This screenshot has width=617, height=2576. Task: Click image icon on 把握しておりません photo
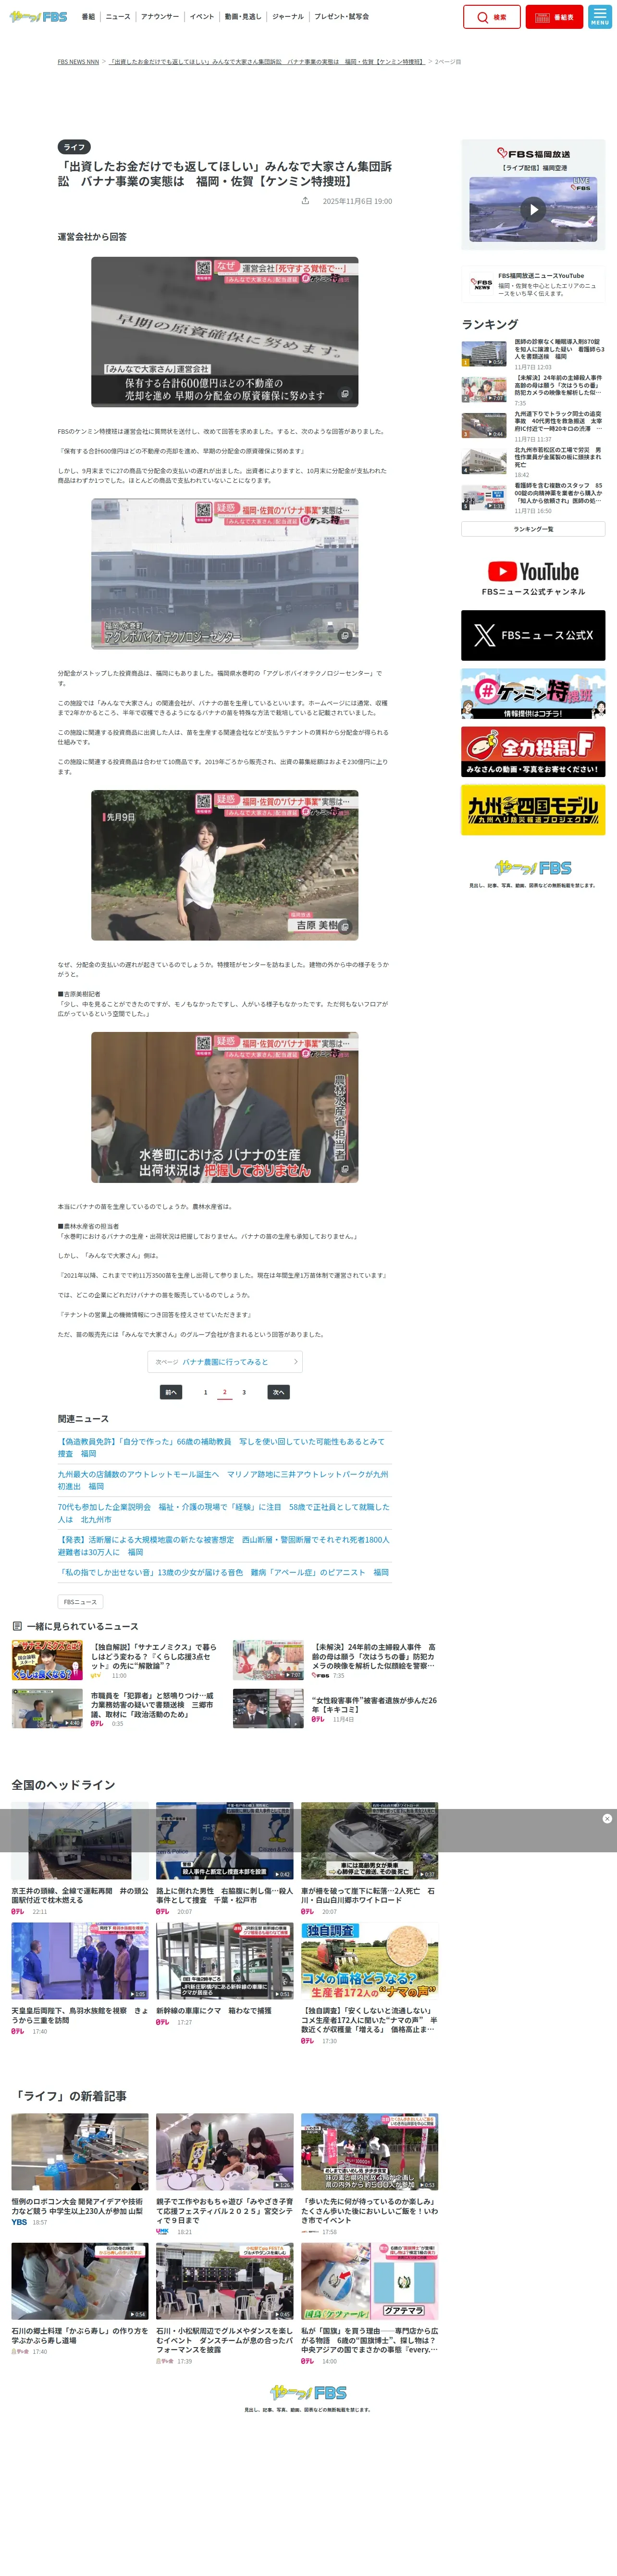(344, 1168)
